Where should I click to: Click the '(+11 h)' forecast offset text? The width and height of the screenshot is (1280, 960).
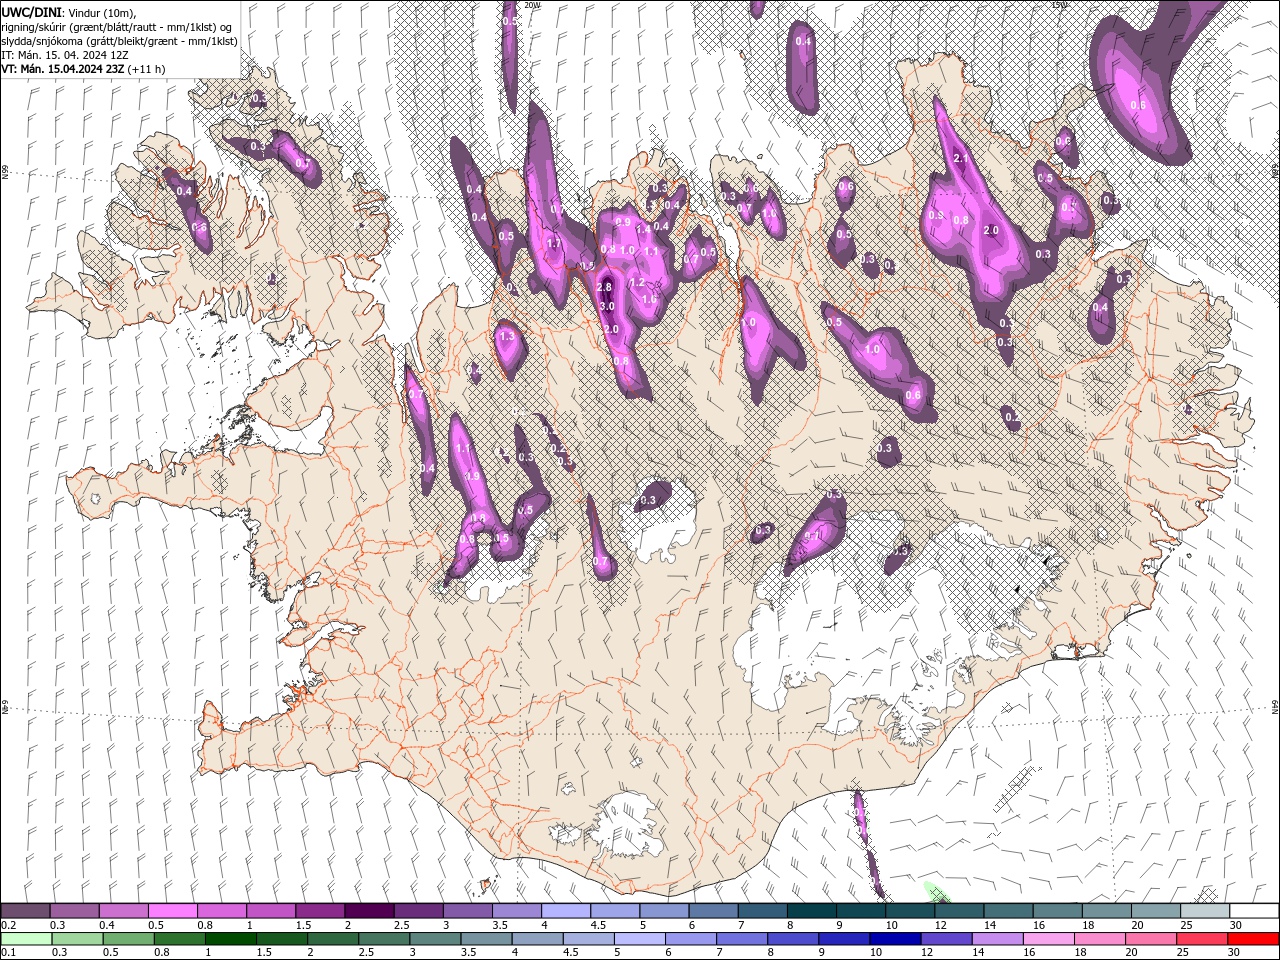(147, 69)
